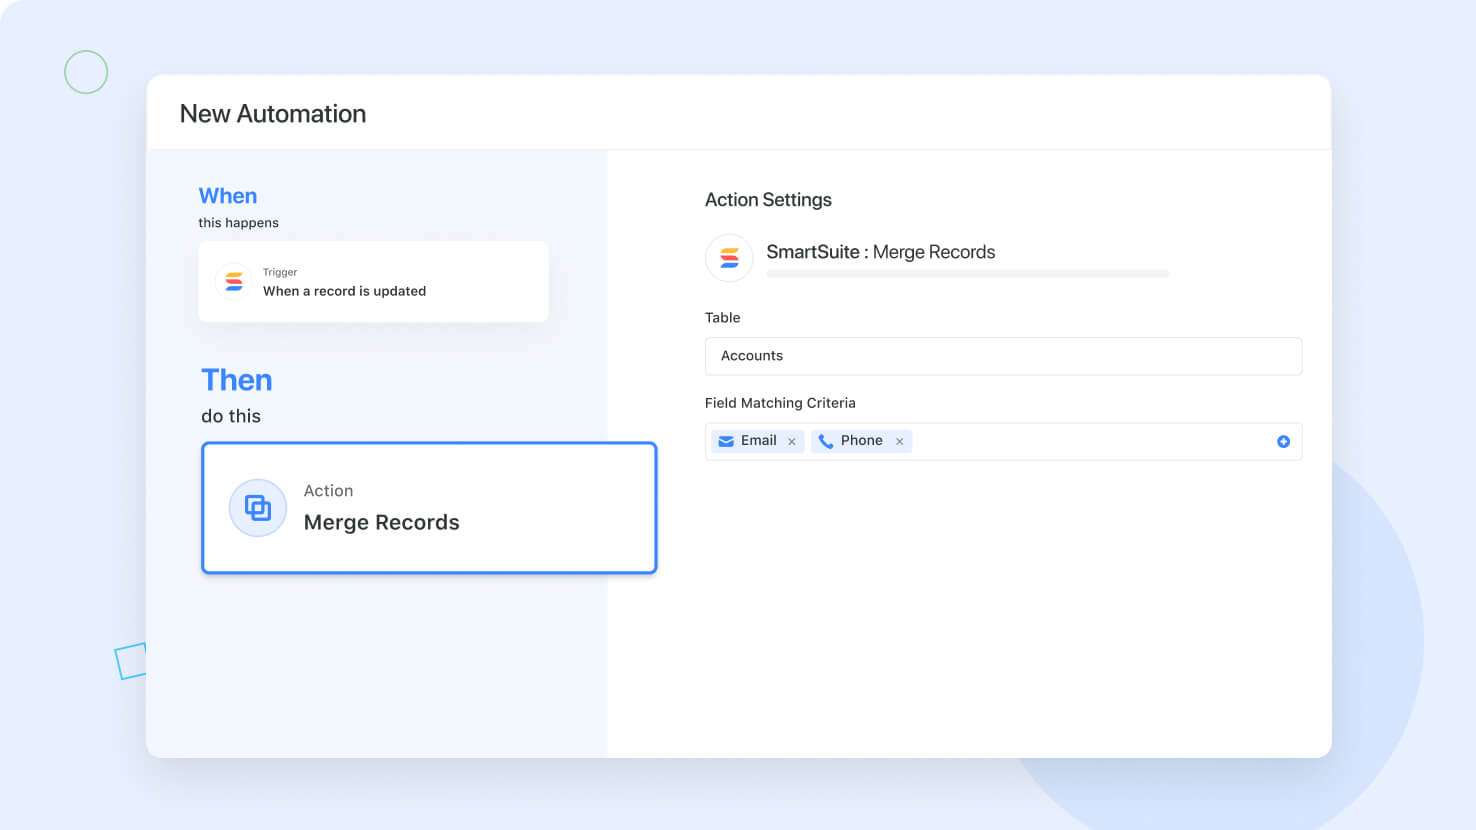Click the Merge Records overlapping-squares icon
Image resolution: width=1476 pixels, height=830 pixels.
tap(258, 508)
